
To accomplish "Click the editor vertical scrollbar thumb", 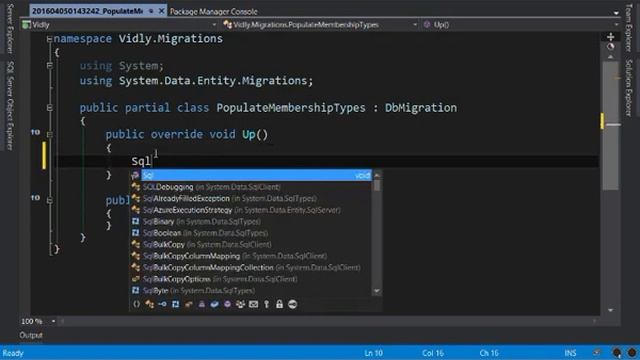I will 611,127.
